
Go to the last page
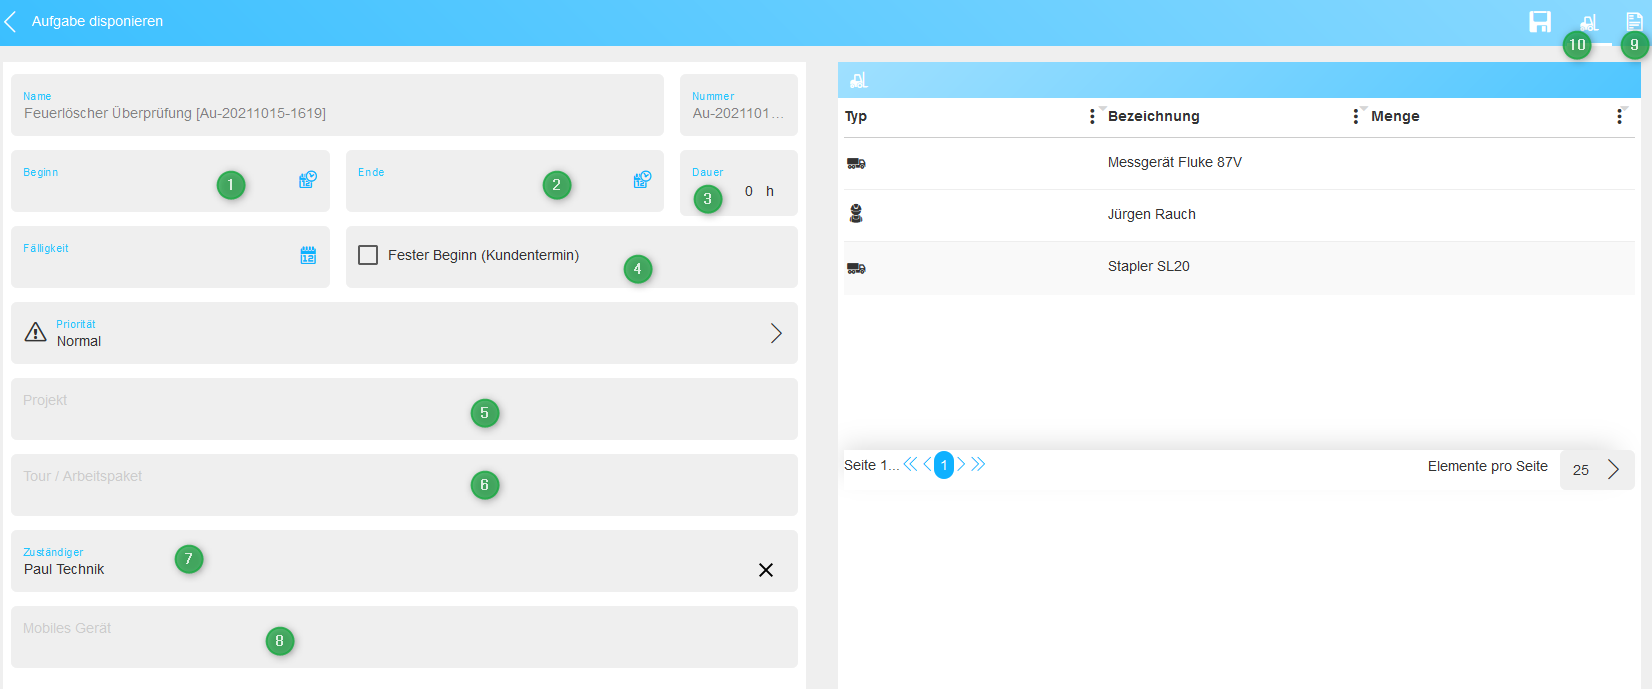[x=978, y=464]
